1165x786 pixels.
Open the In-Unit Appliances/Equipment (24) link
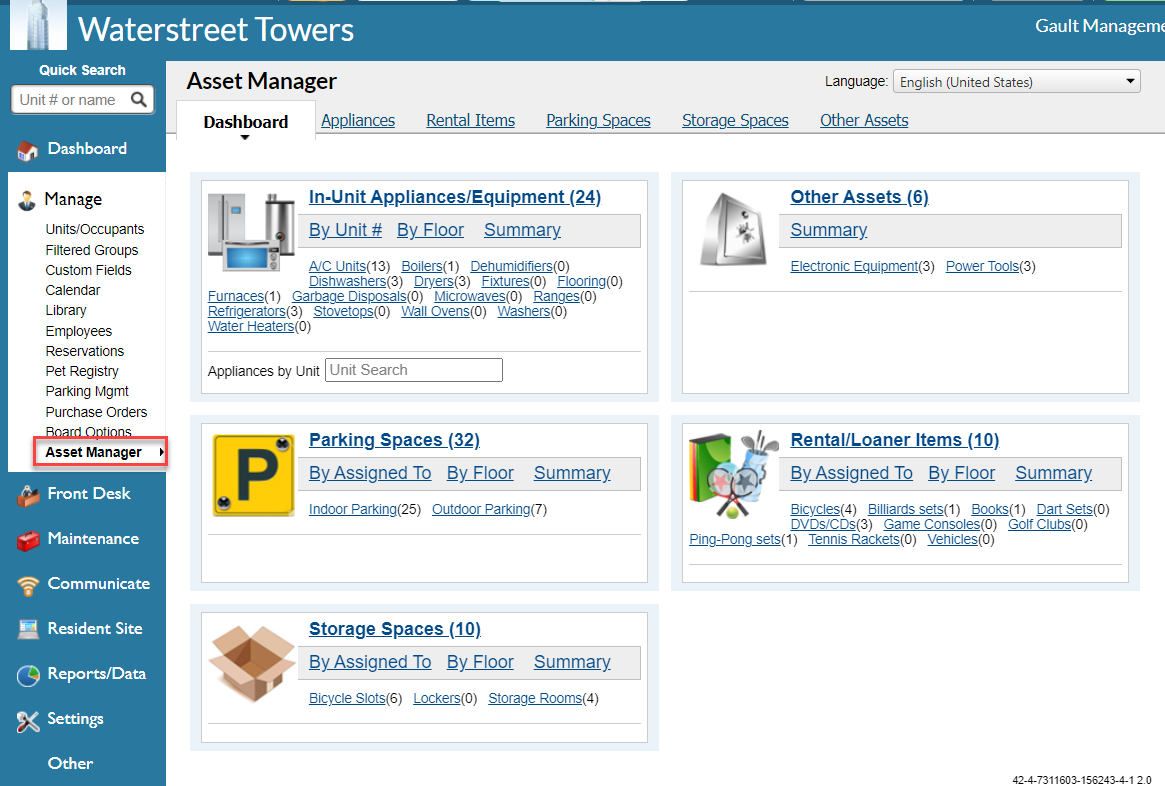[455, 197]
